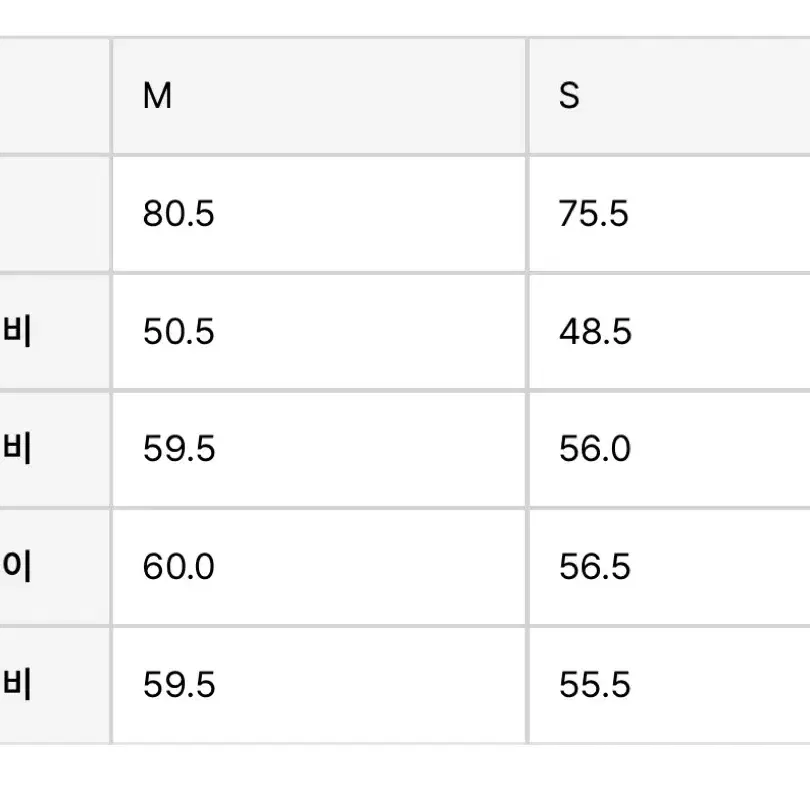Viewport: 810px width, 810px height.
Task: Click the first row label ending in 비
Action: click(17, 331)
